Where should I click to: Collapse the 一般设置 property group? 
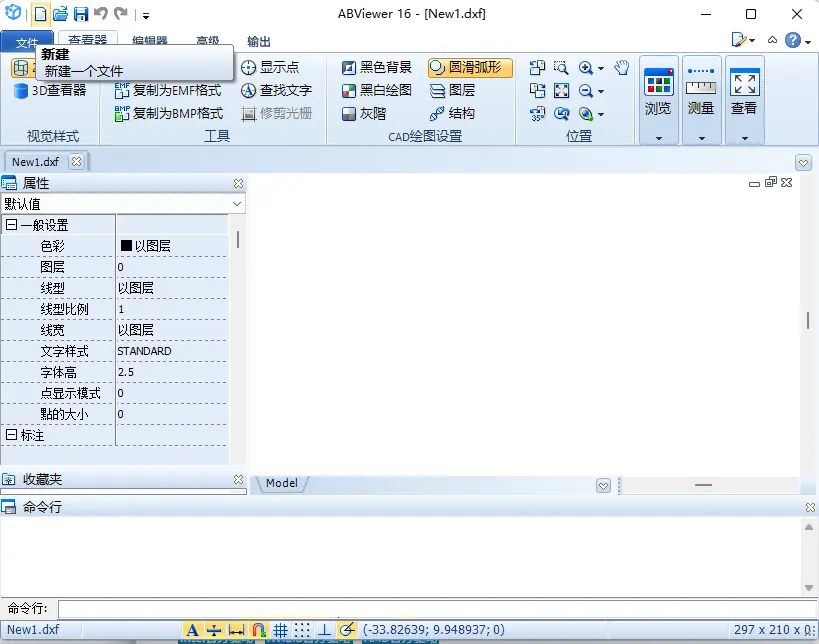coord(11,225)
